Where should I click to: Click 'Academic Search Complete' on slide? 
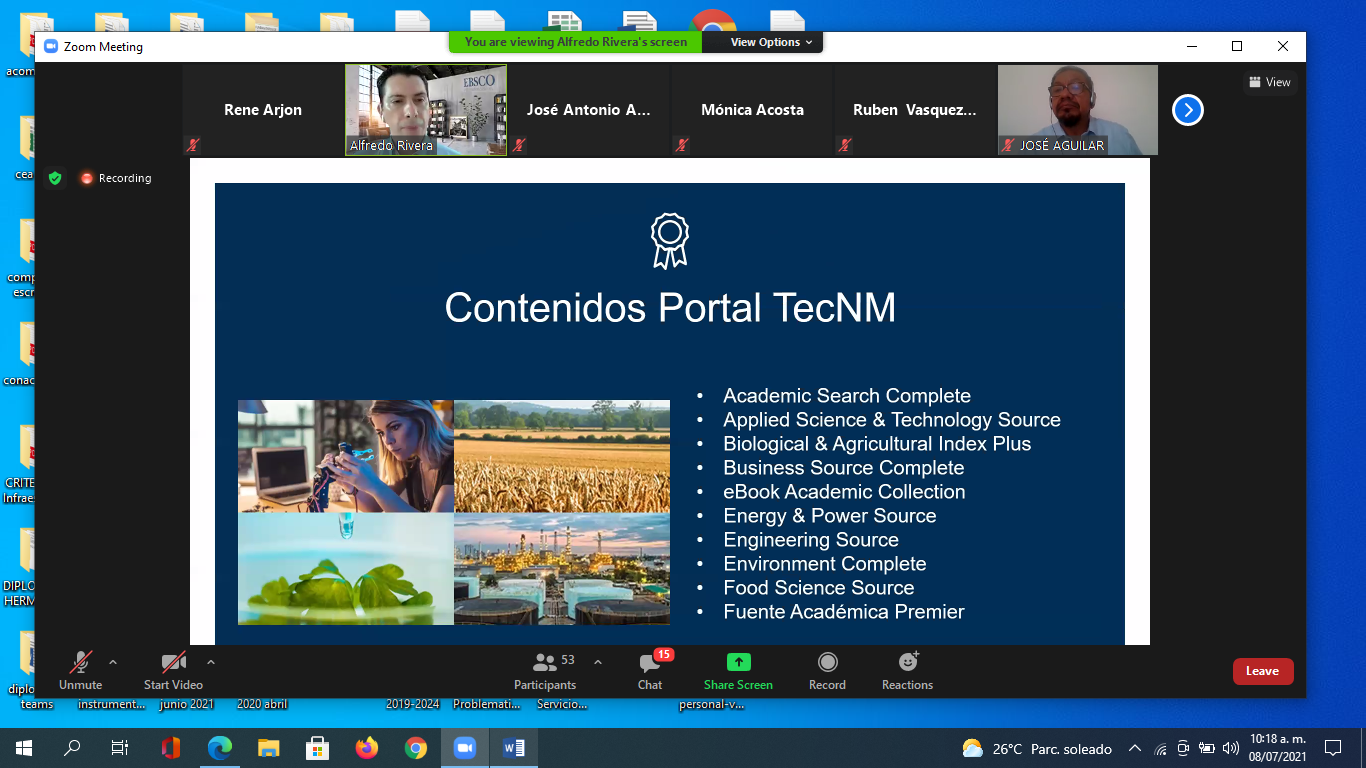[x=847, y=396]
